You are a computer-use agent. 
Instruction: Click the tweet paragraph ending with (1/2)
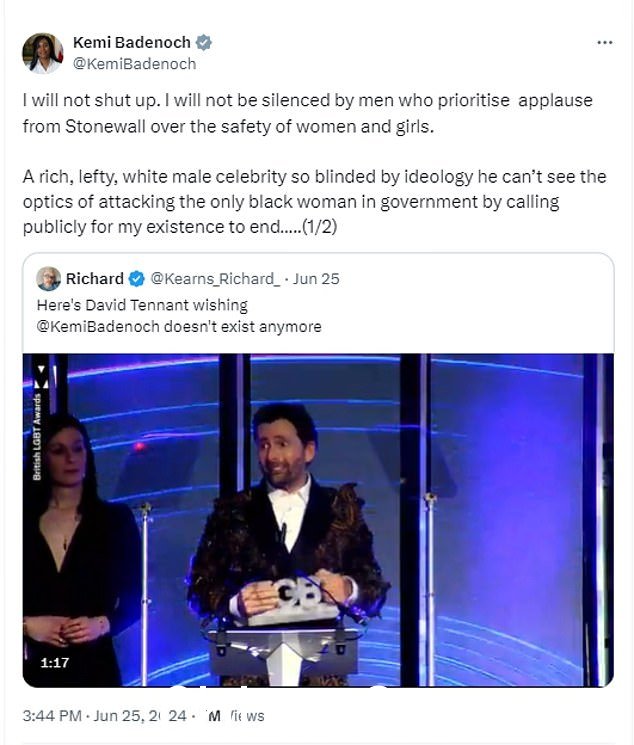tap(315, 201)
